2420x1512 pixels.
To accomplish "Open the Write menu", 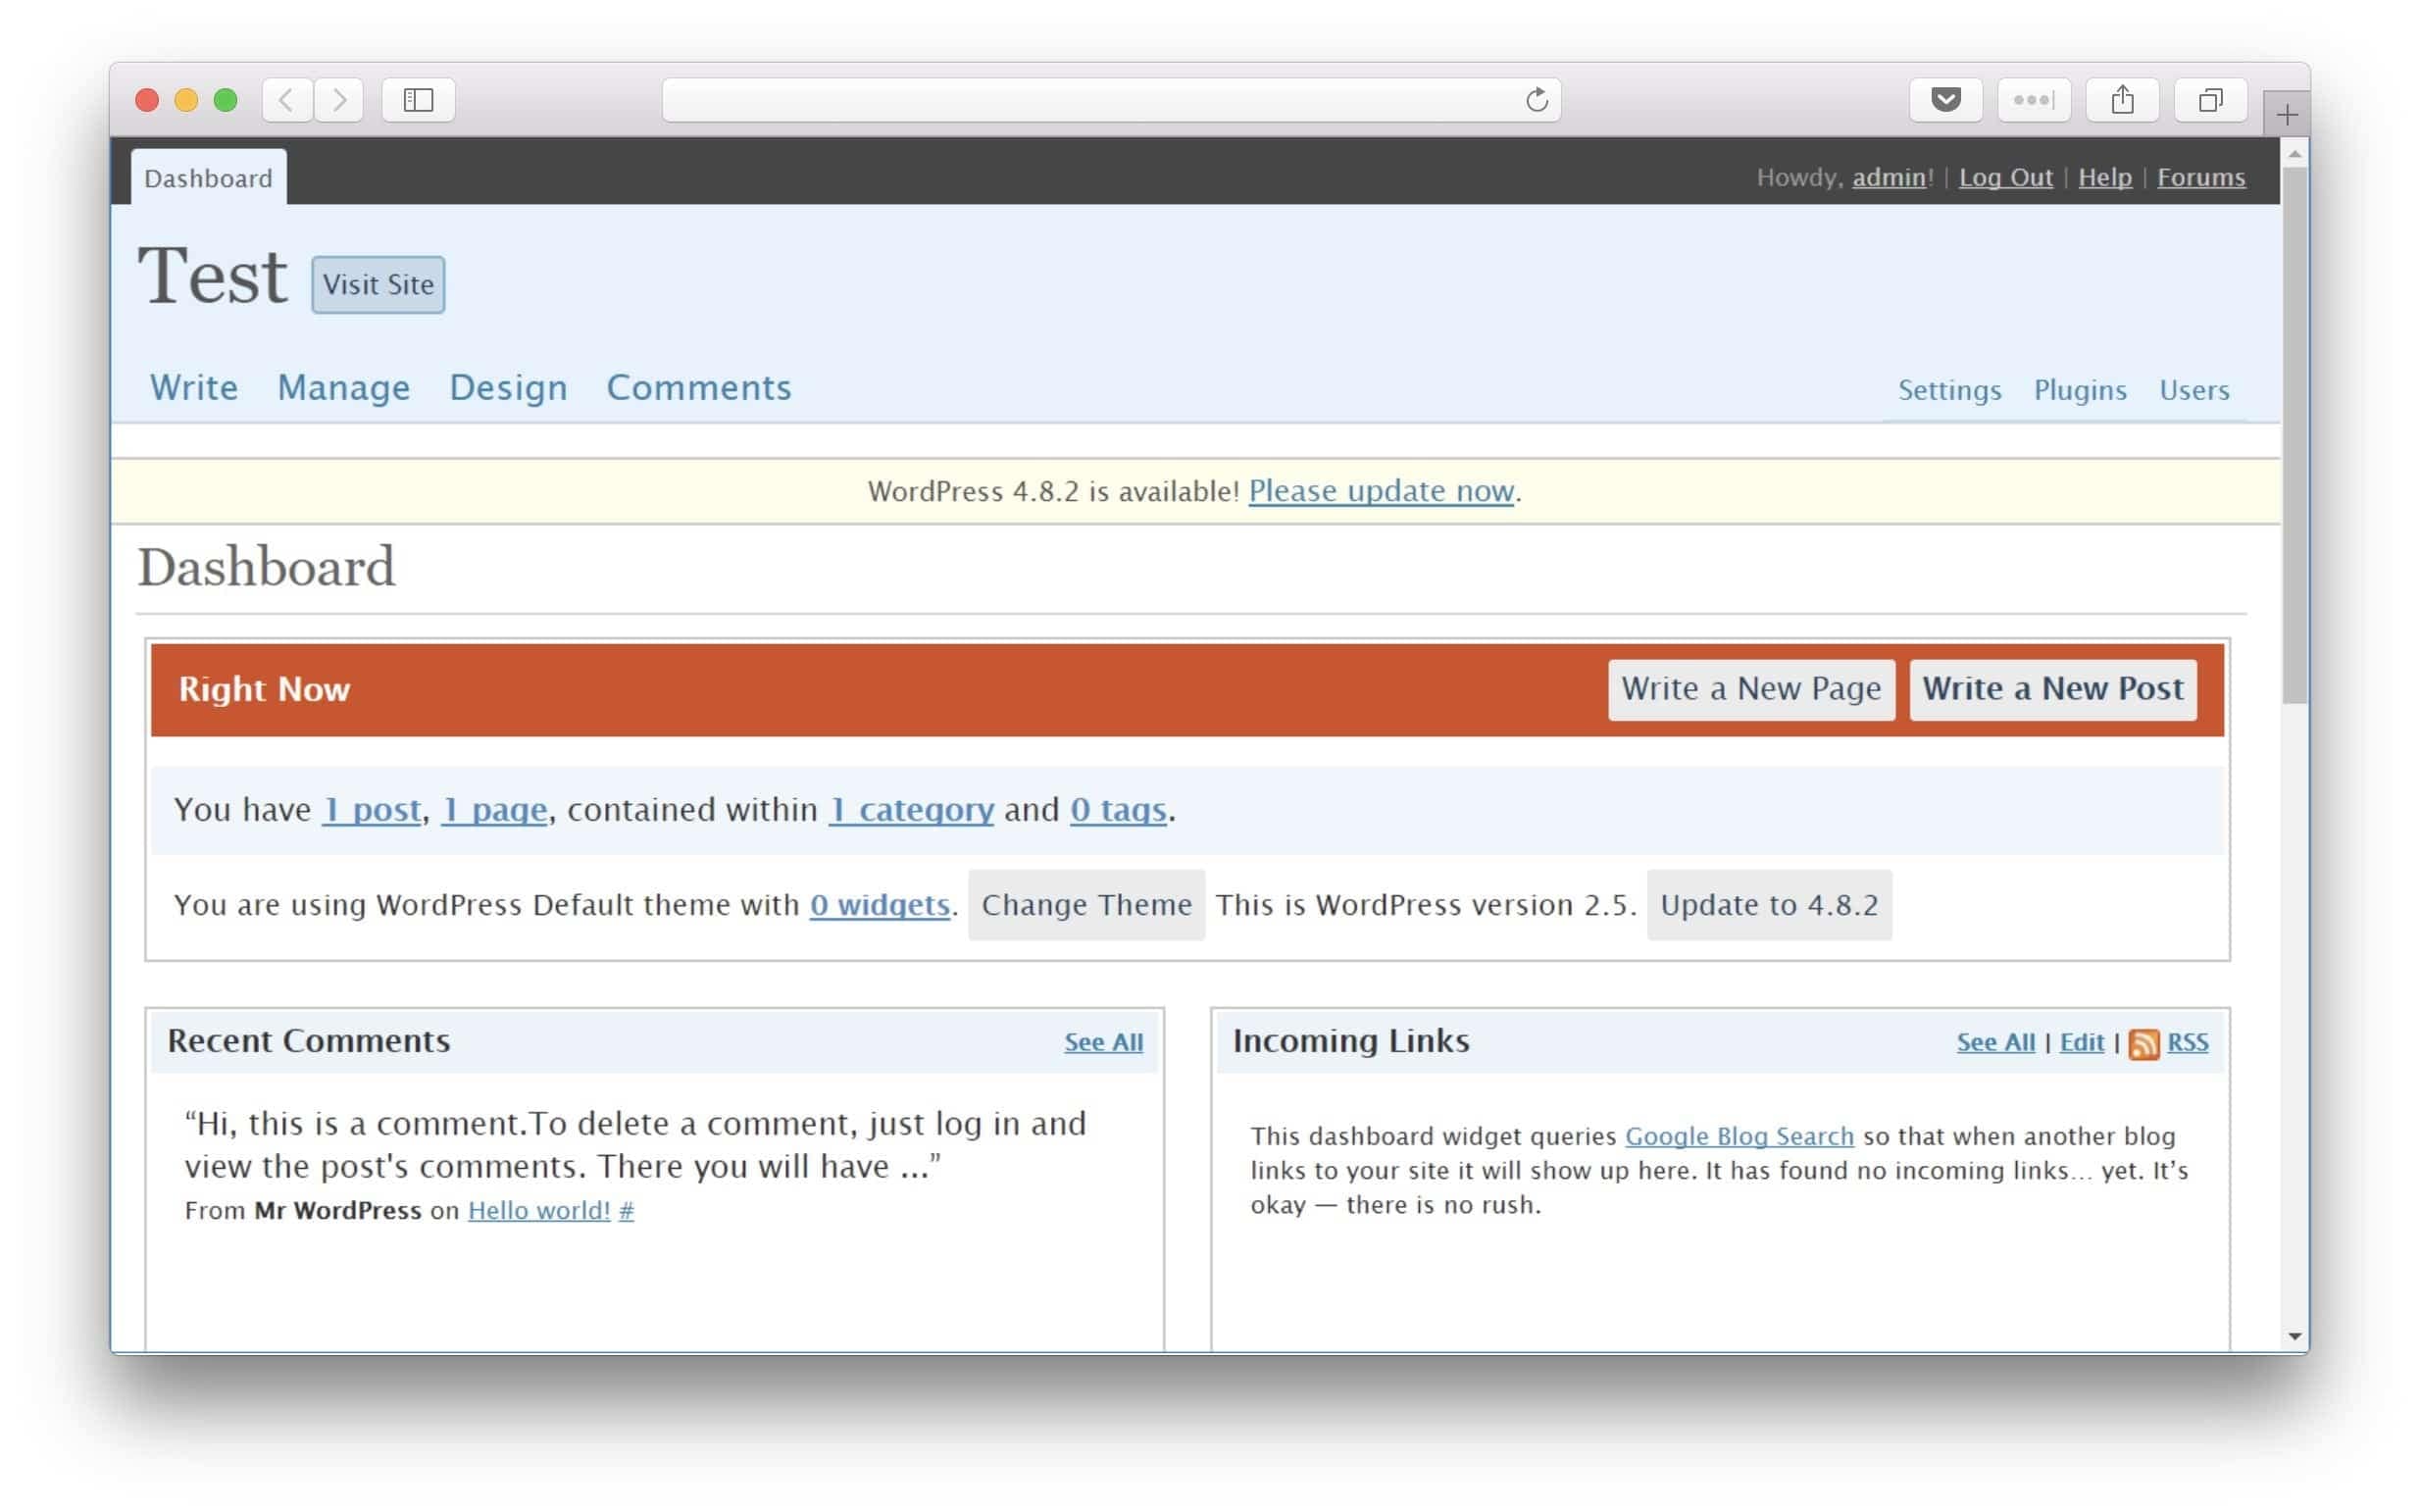I will (194, 388).
